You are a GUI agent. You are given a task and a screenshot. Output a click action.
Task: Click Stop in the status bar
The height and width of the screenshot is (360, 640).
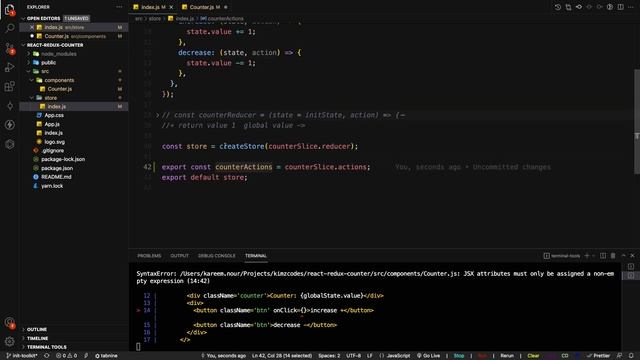point(459,356)
